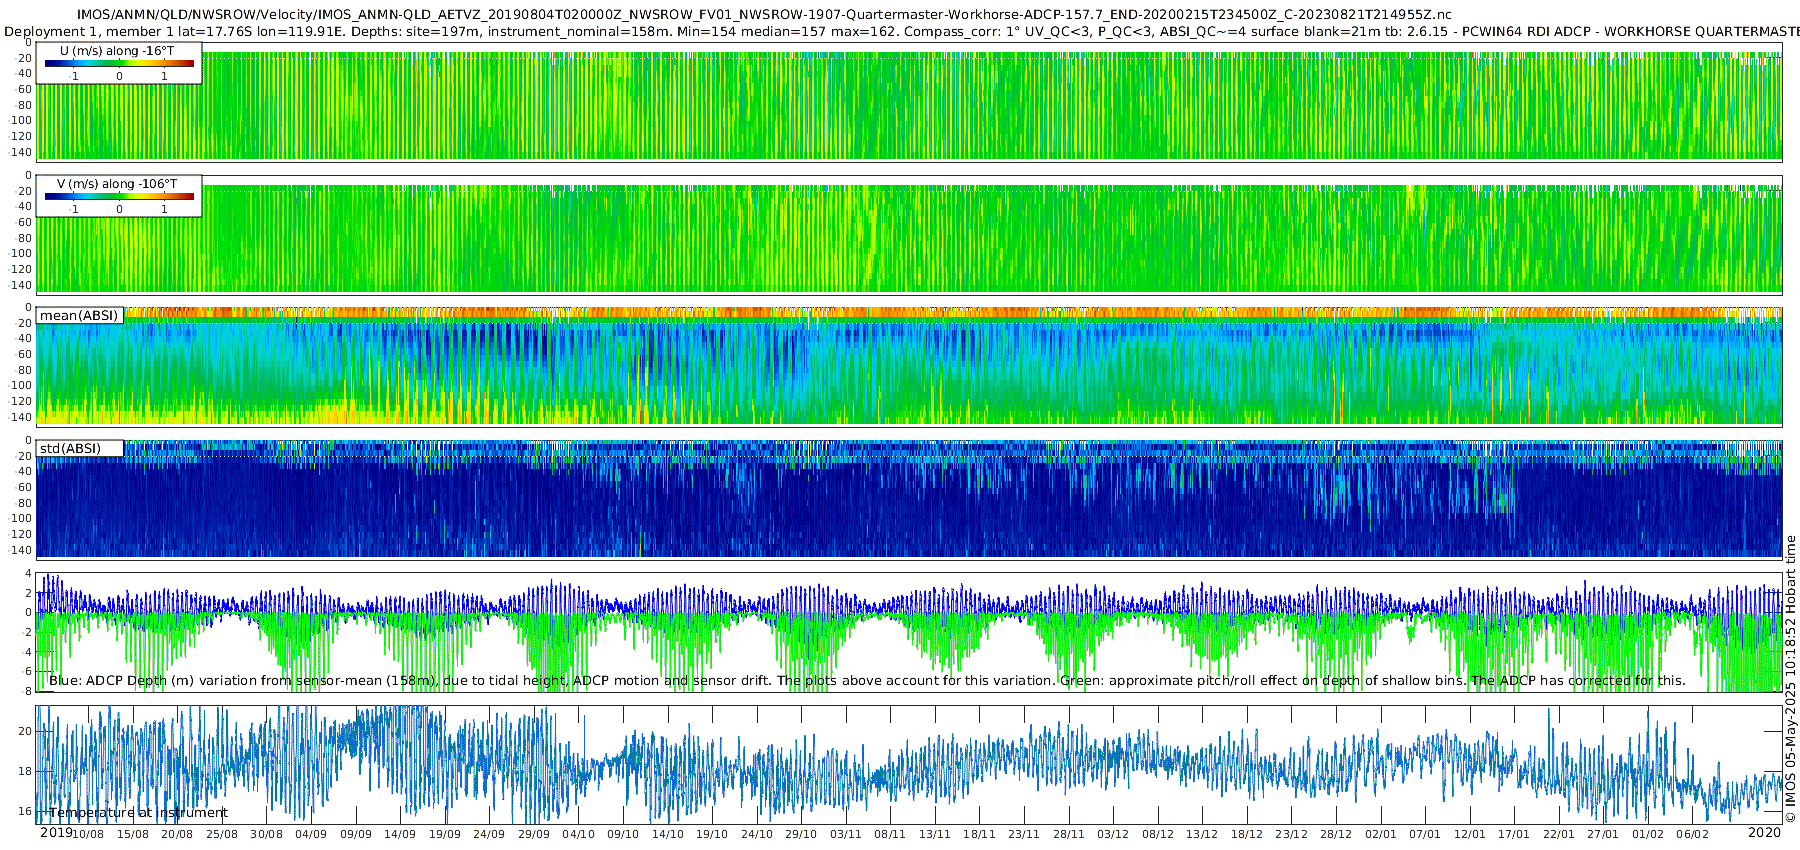Click the 'Deployment 1' metadata line
The width and height of the screenshot is (1800, 850).
(x=900, y=32)
